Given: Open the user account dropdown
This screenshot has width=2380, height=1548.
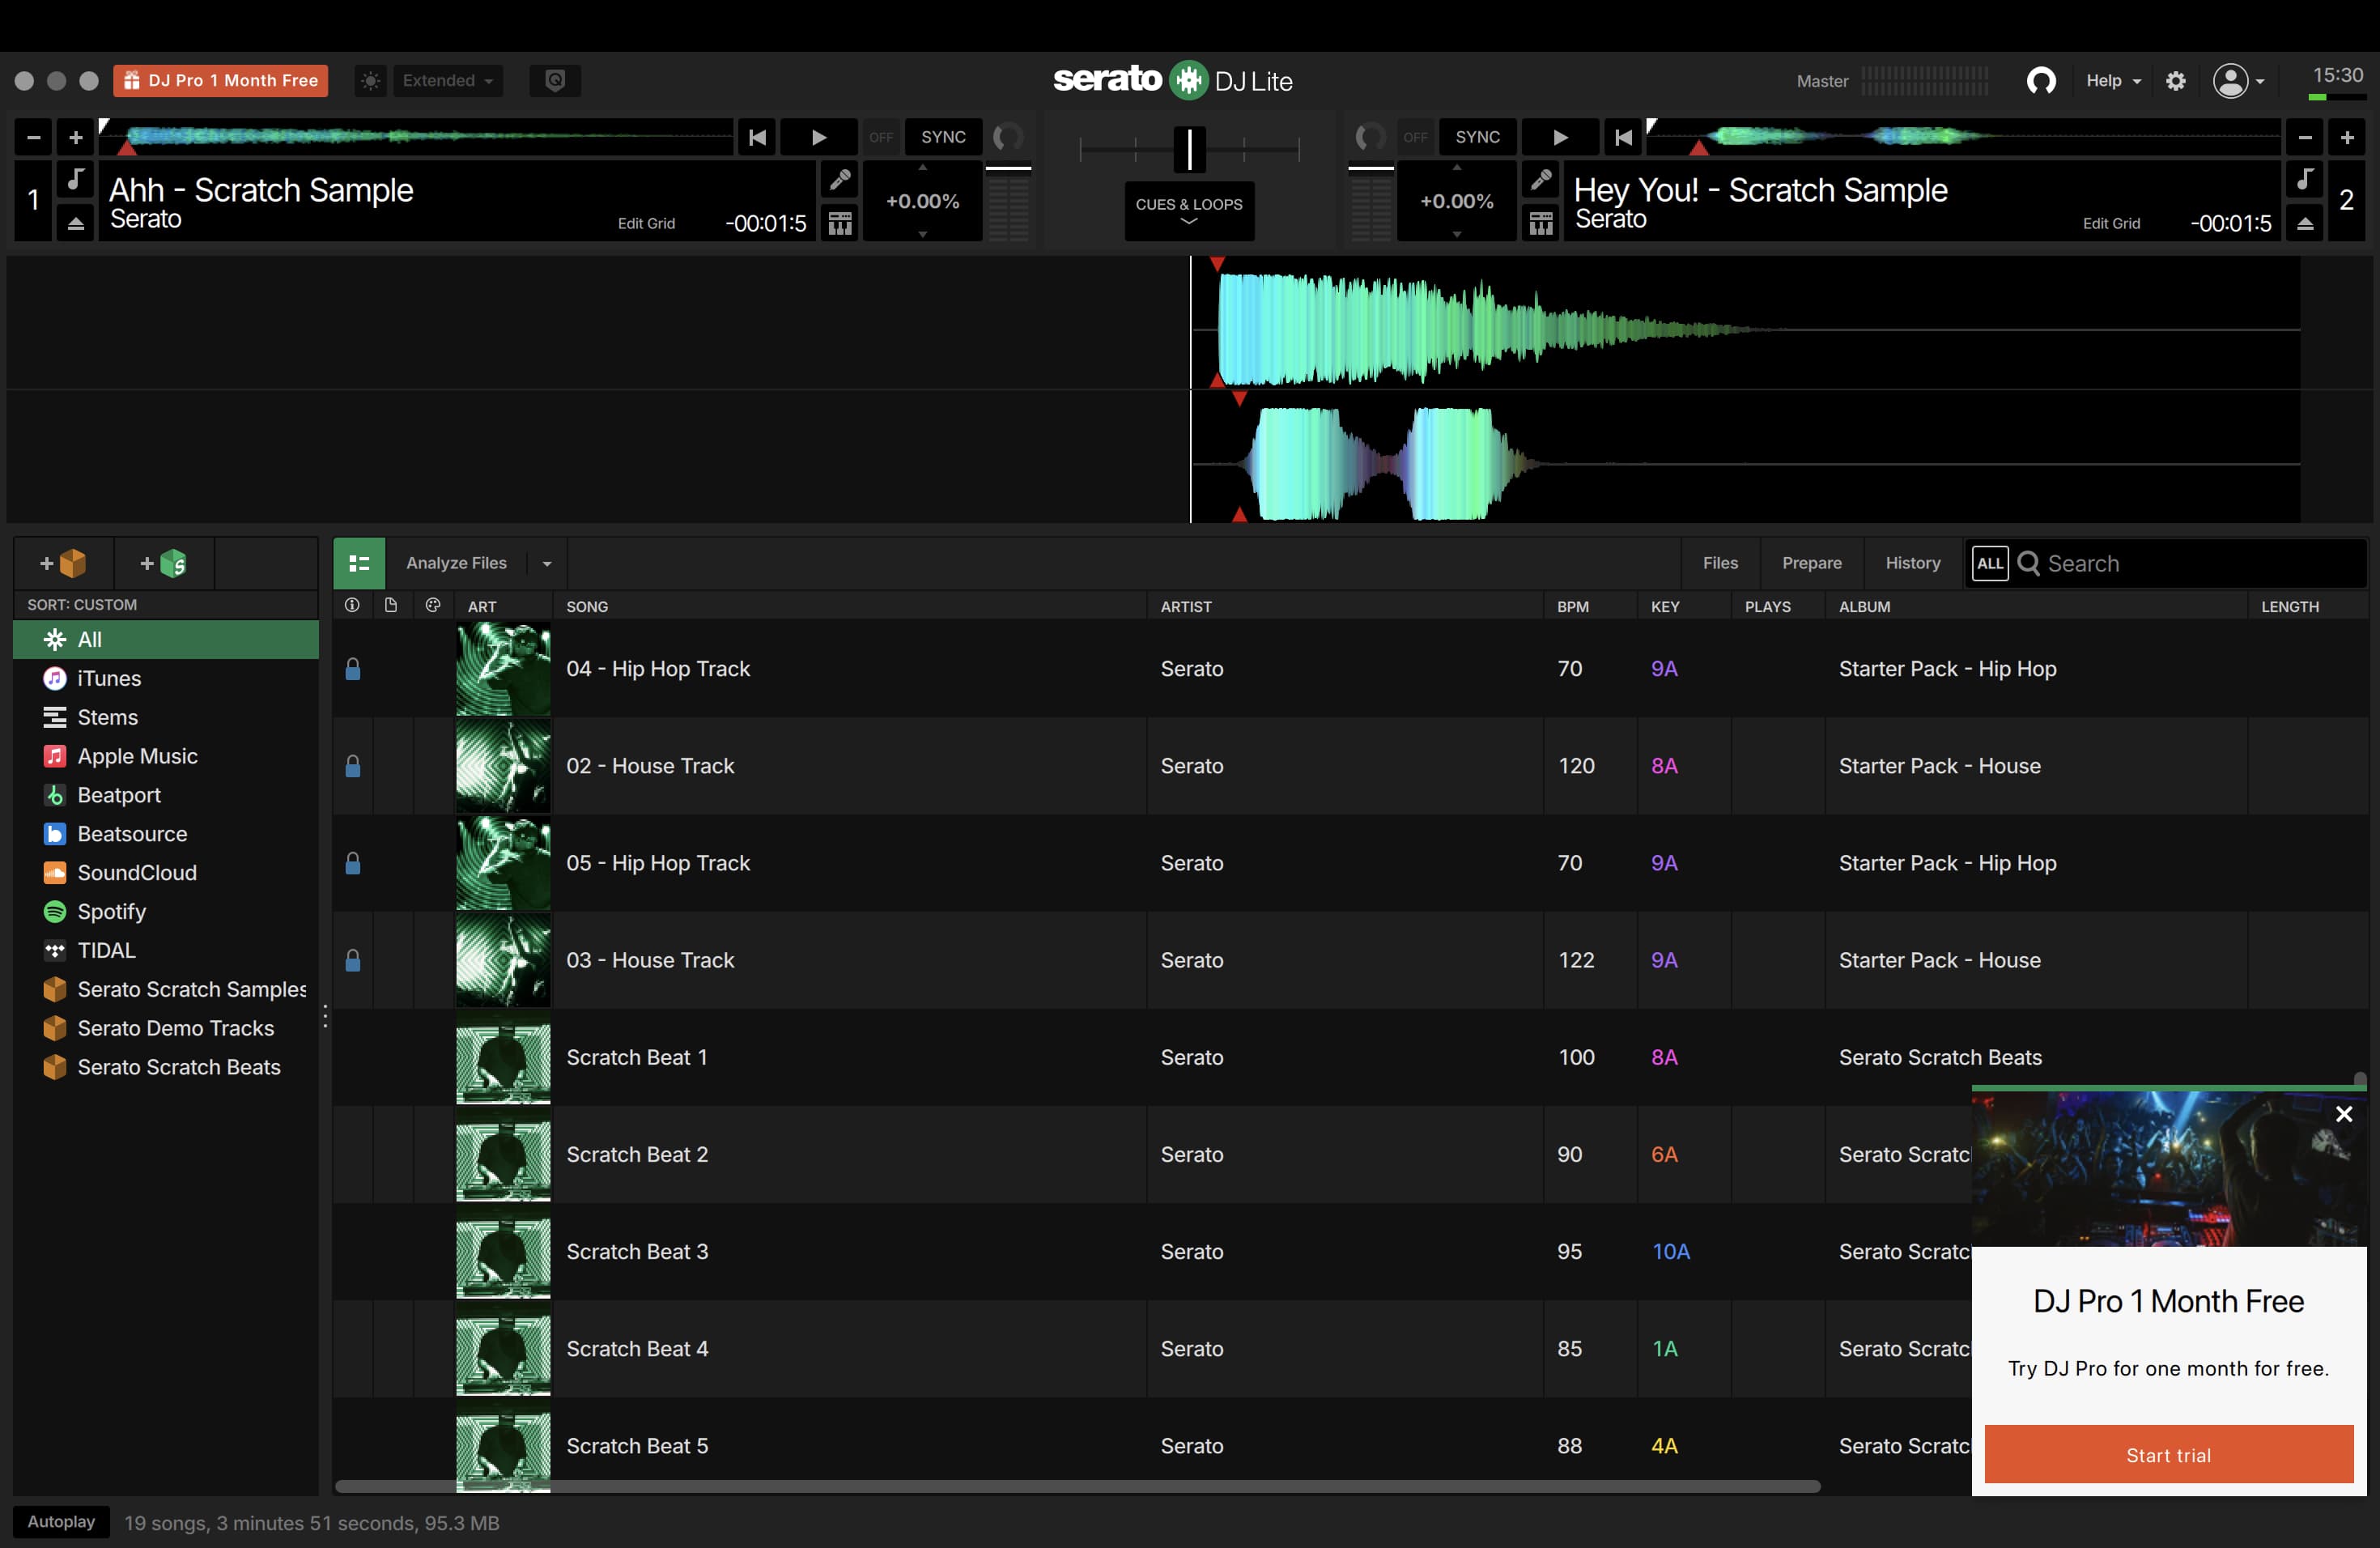Looking at the screenshot, I should 2238,81.
